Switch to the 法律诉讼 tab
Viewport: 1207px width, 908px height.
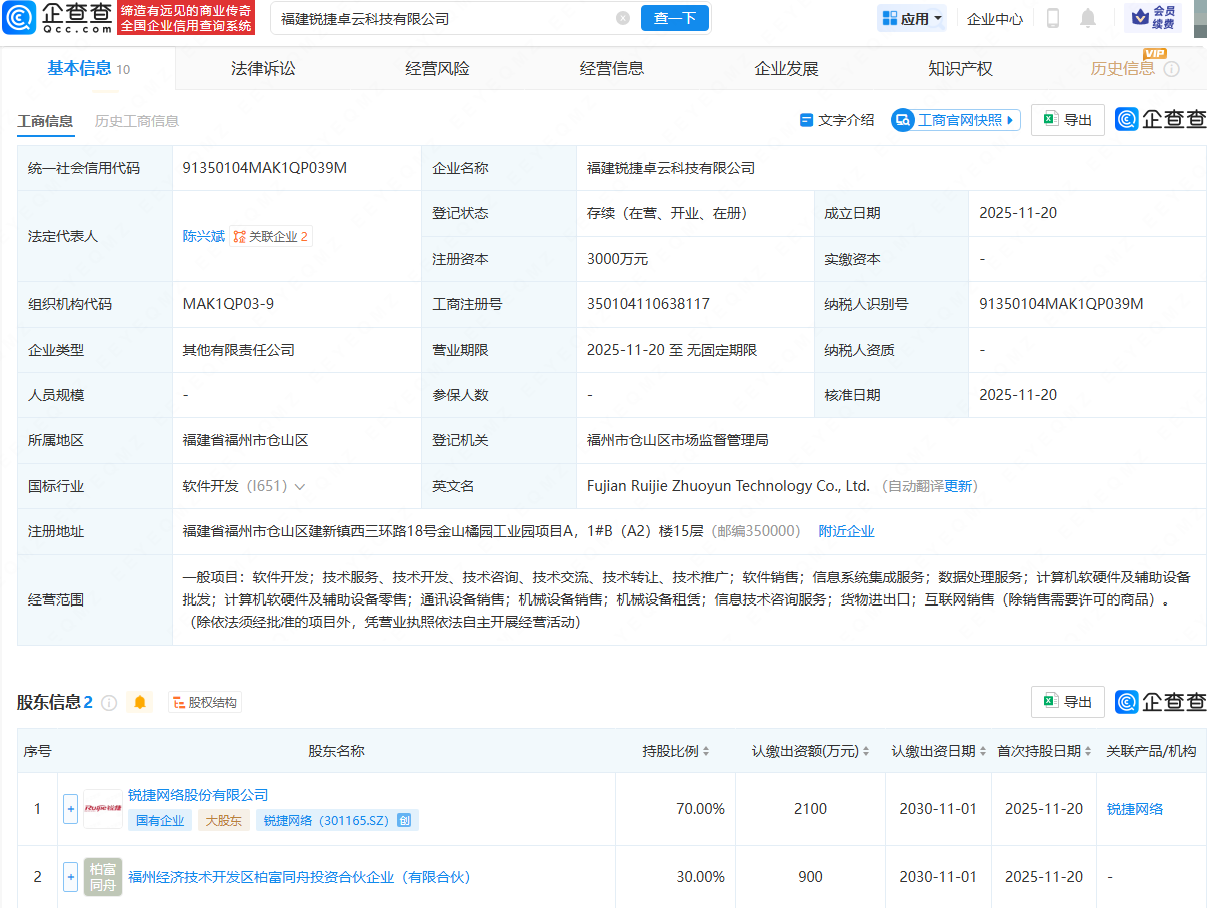pyautogui.click(x=263, y=69)
